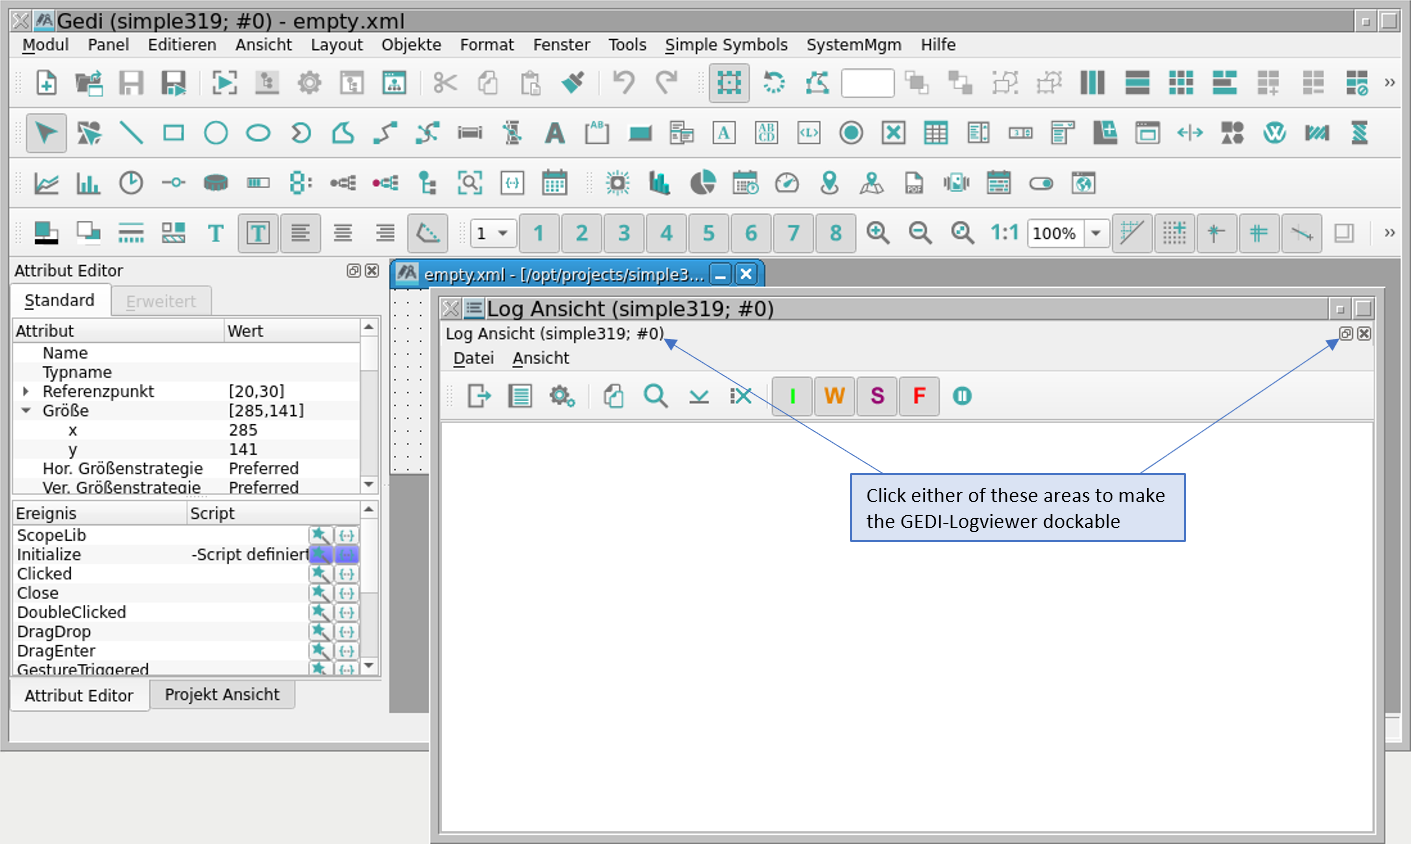Select the Text label 'A' tool
Image resolution: width=1411 pixels, height=844 pixels.
pyautogui.click(x=554, y=133)
